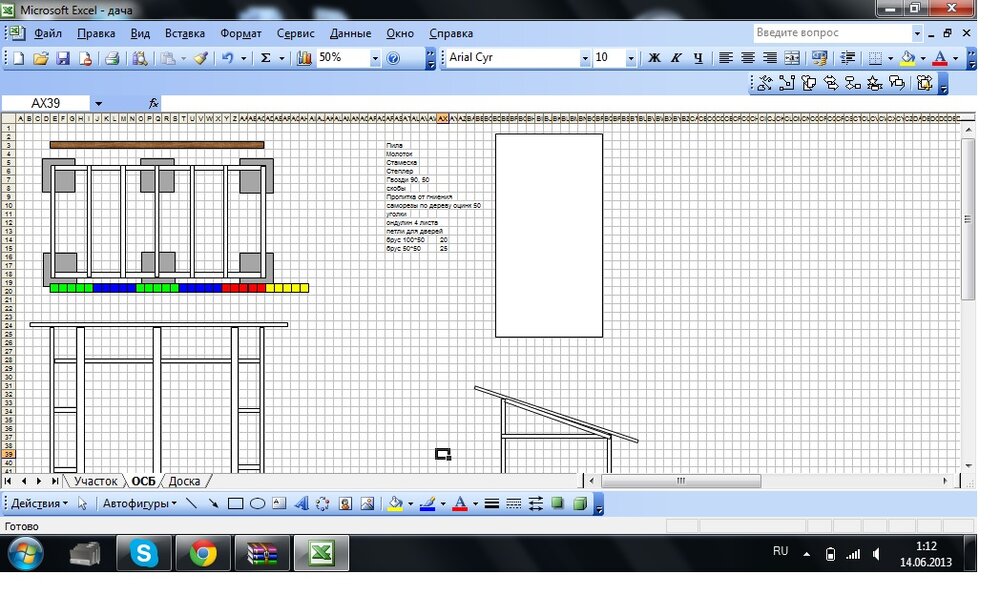Go to first sheet tab arrow
Screen dimensions: 1000x595
(x=8, y=481)
